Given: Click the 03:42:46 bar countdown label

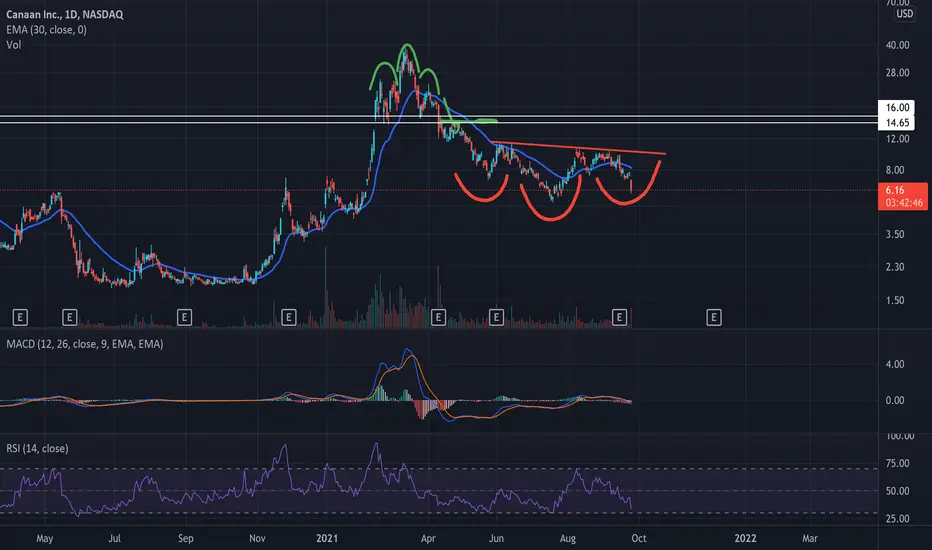Looking at the screenshot, I should tap(903, 203).
